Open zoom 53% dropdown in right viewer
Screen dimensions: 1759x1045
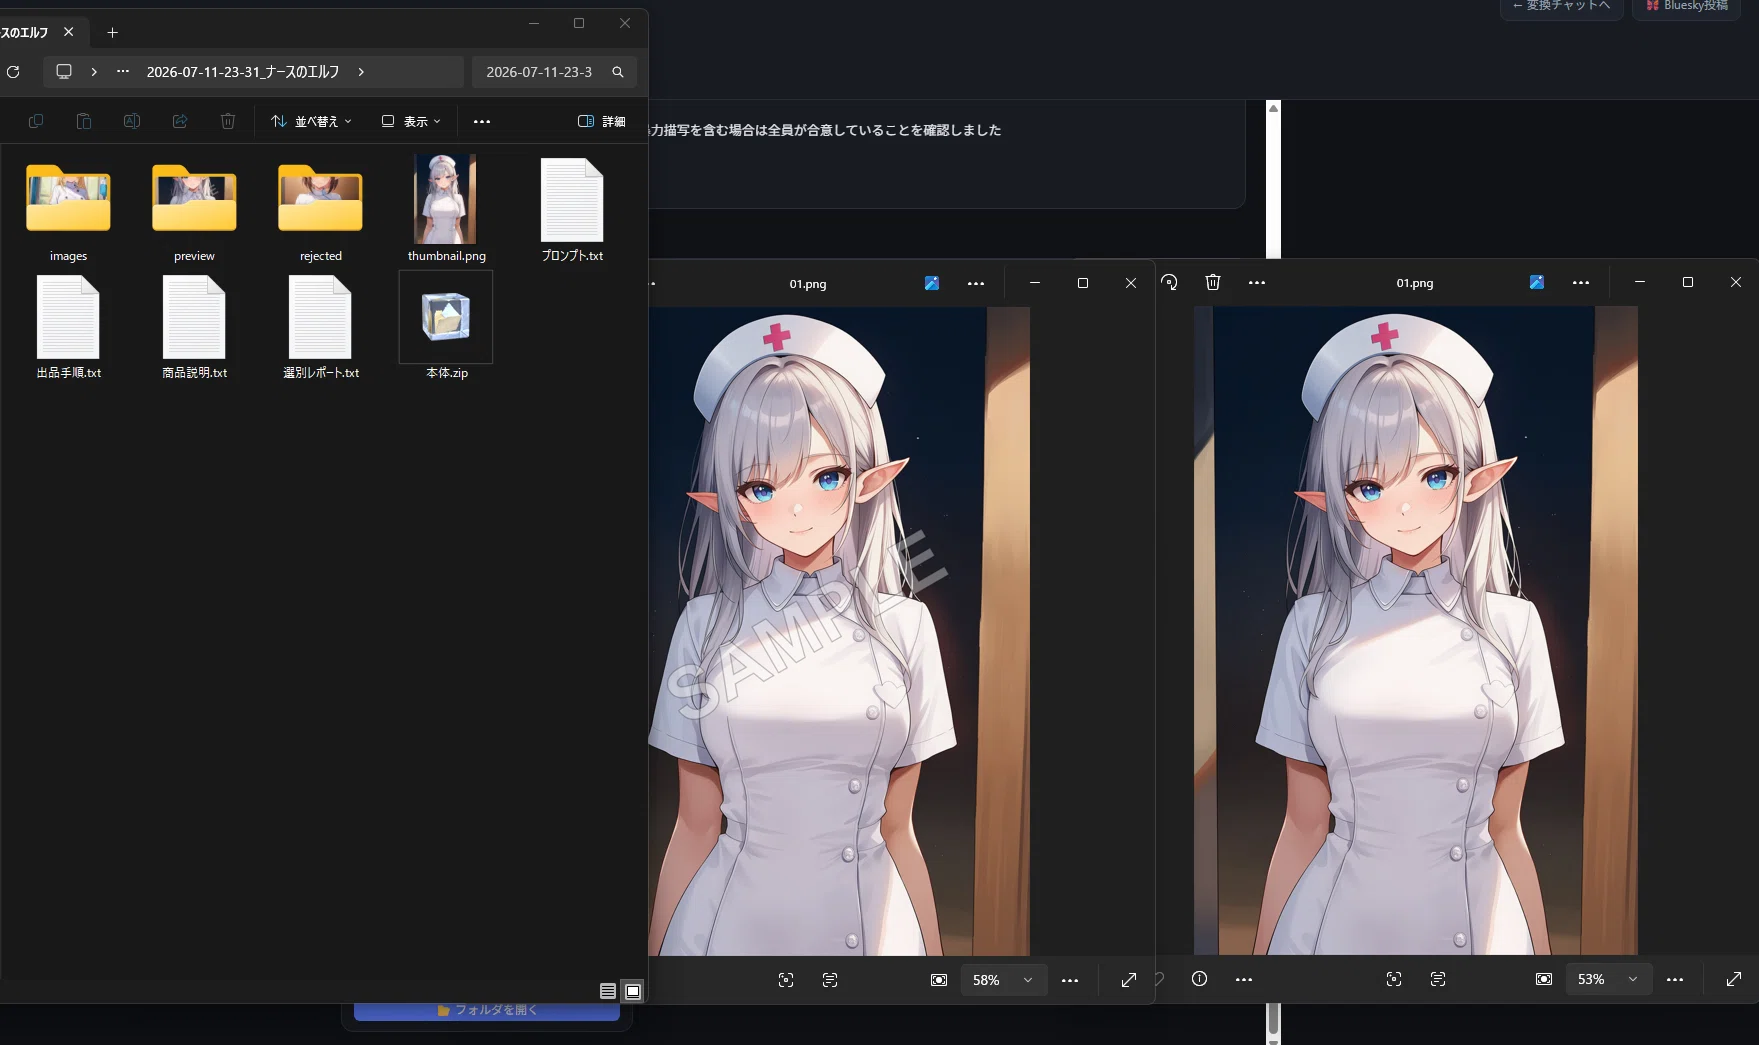(1608, 979)
